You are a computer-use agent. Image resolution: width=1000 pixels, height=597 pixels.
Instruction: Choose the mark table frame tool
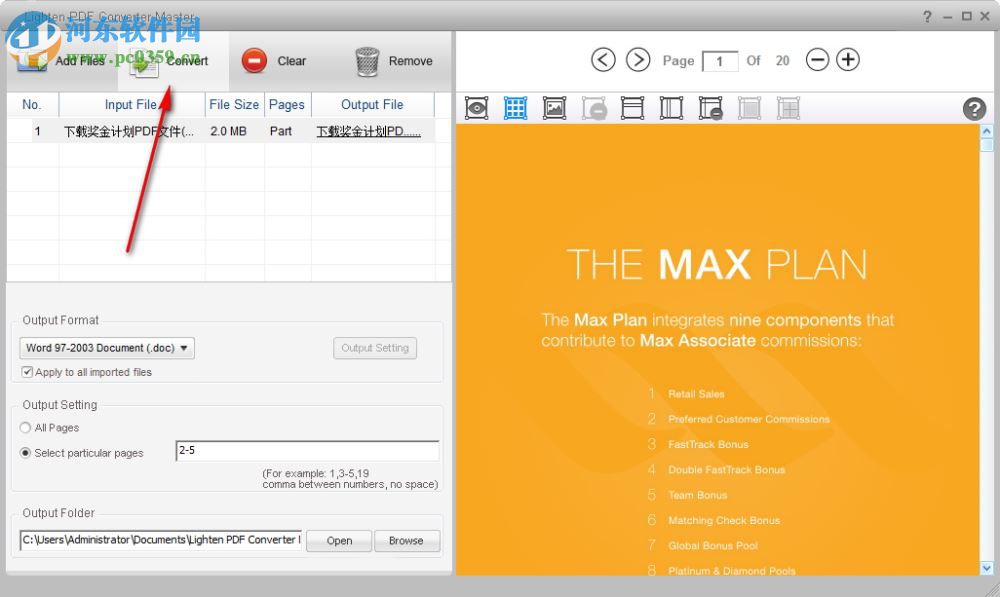tap(632, 108)
